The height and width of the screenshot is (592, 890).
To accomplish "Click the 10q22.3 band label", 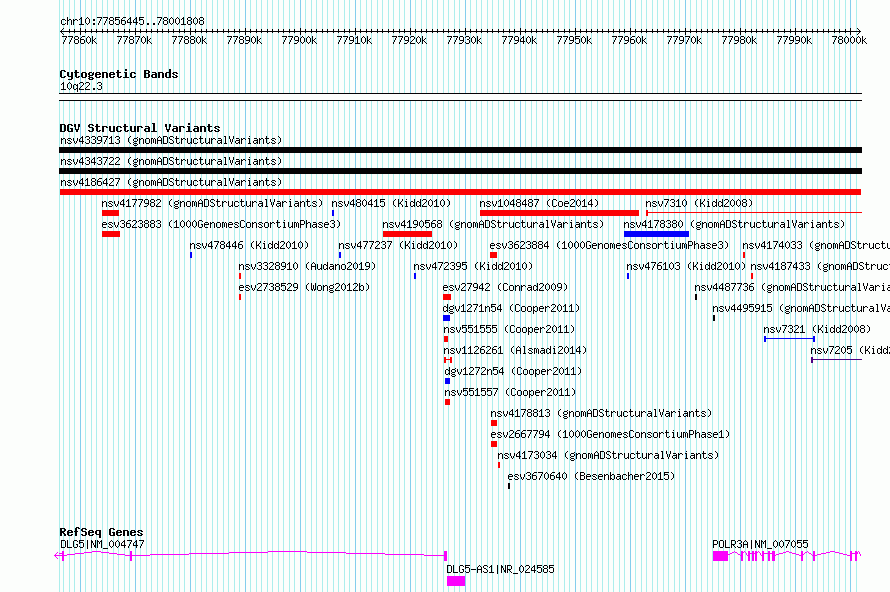I will 81,86.
